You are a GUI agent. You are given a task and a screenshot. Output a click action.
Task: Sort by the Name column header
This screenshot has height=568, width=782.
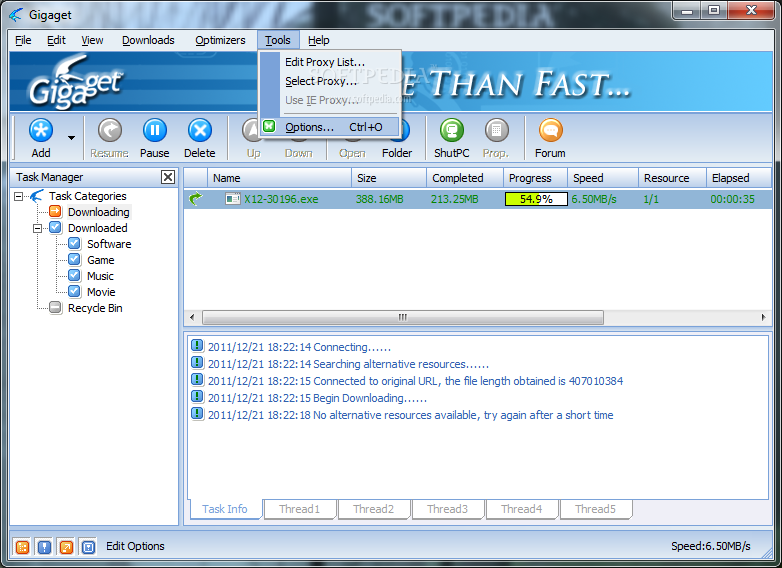point(279,178)
